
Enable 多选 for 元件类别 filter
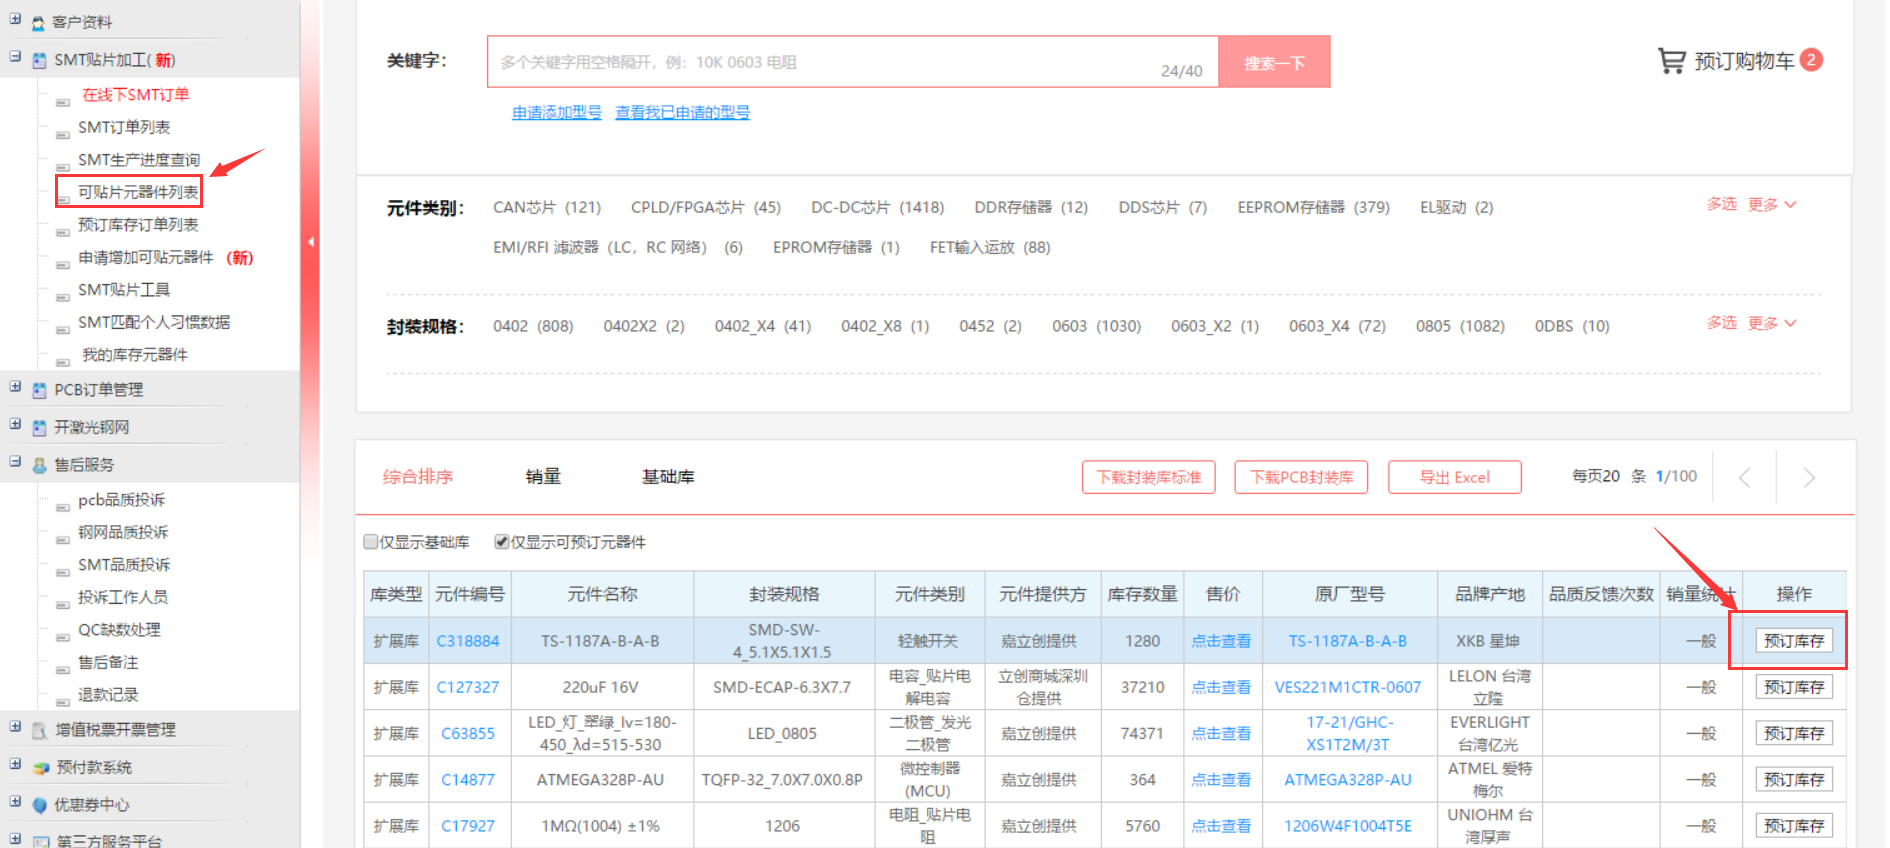(x=1721, y=204)
